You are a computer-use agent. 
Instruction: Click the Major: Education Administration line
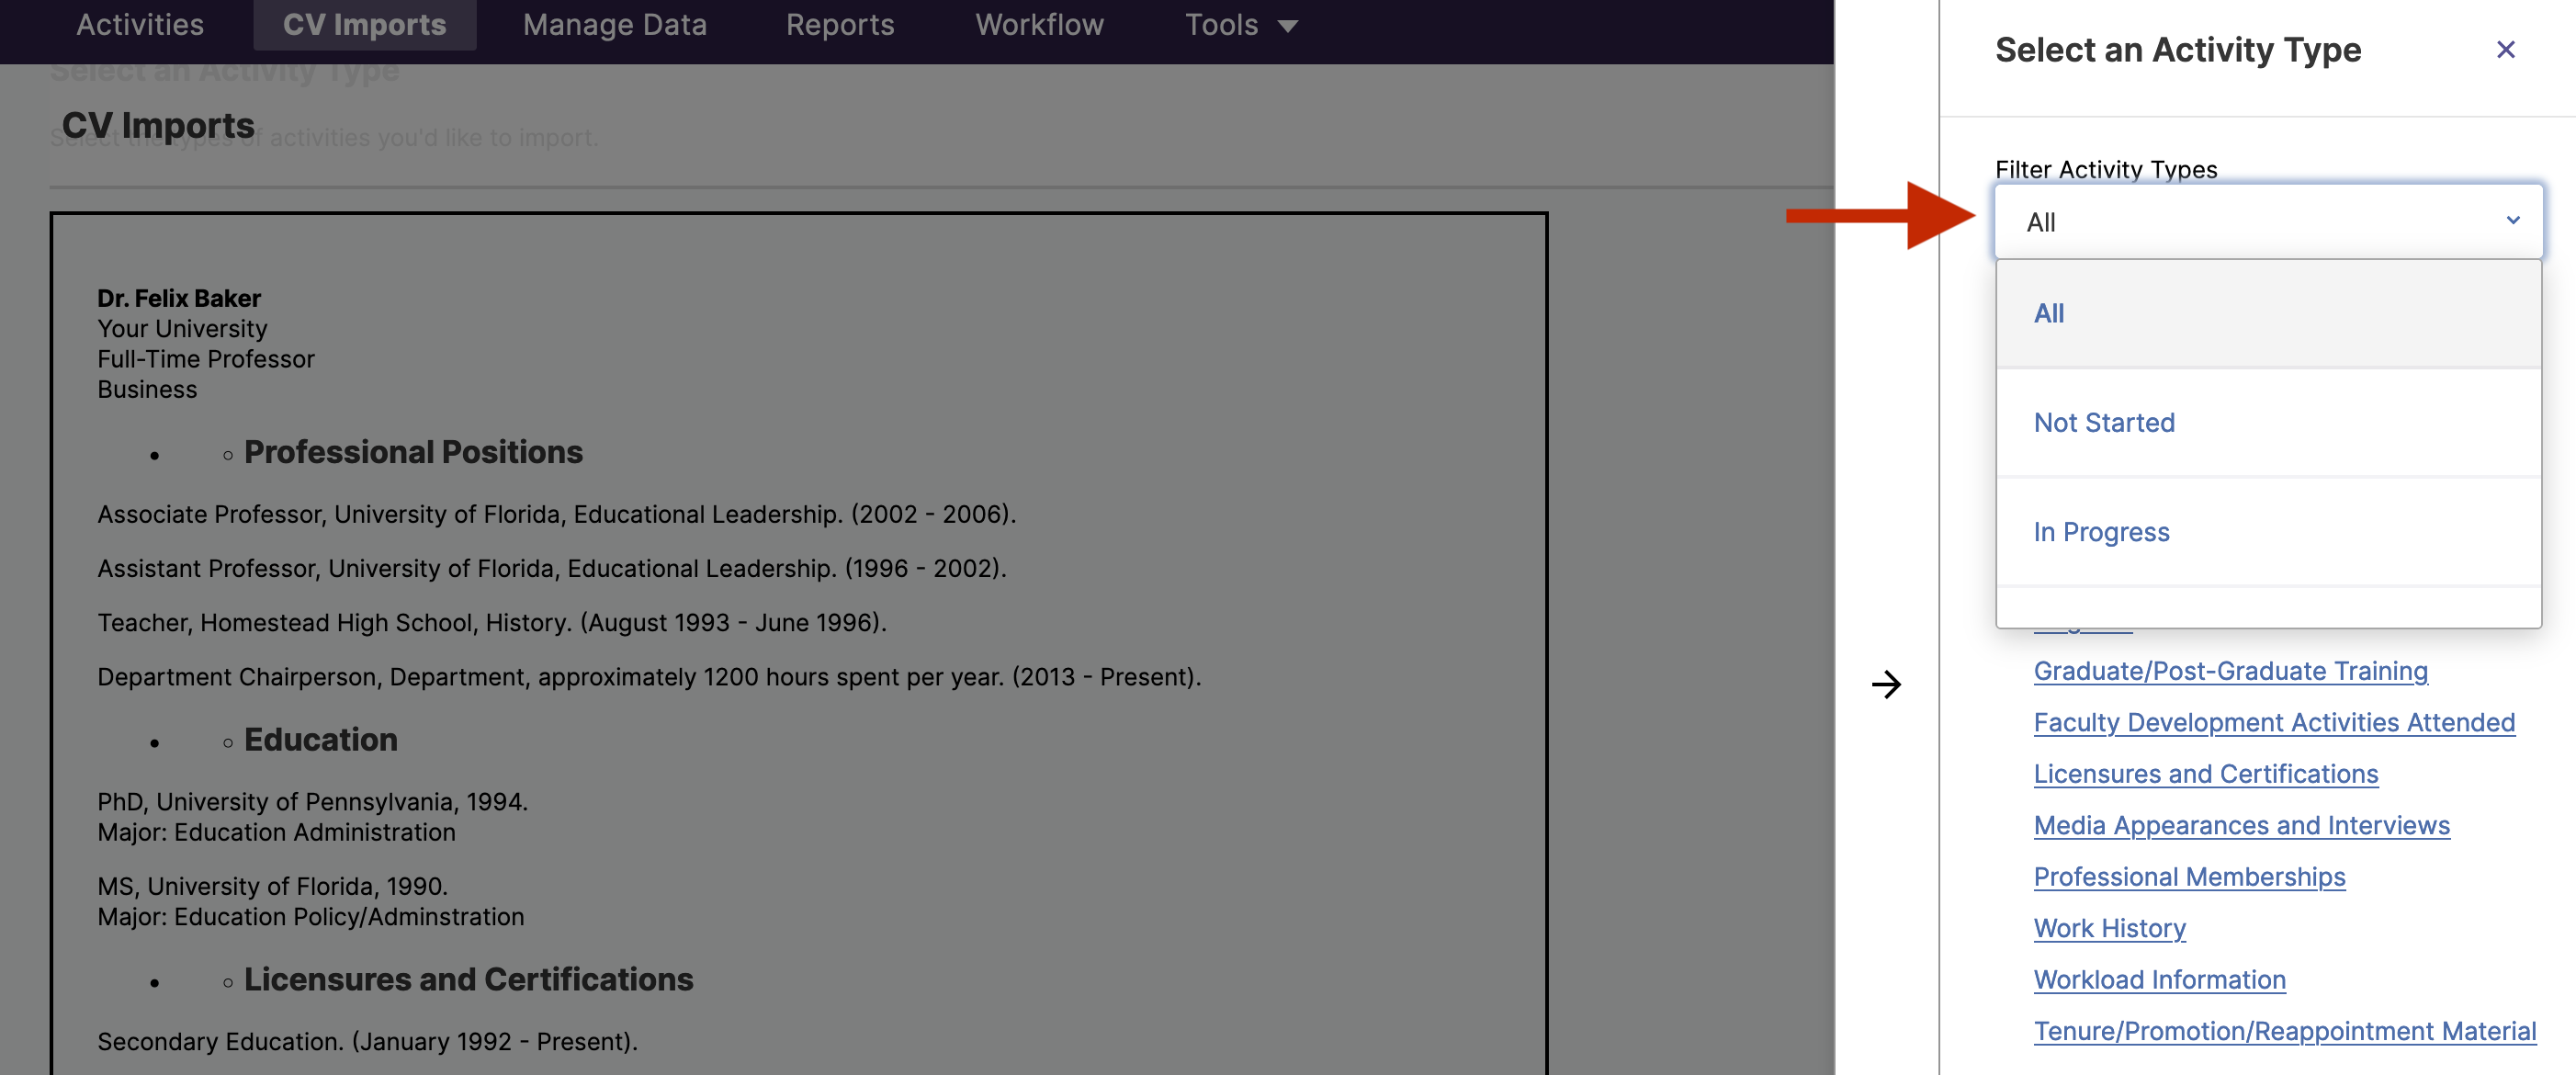click(x=276, y=832)
